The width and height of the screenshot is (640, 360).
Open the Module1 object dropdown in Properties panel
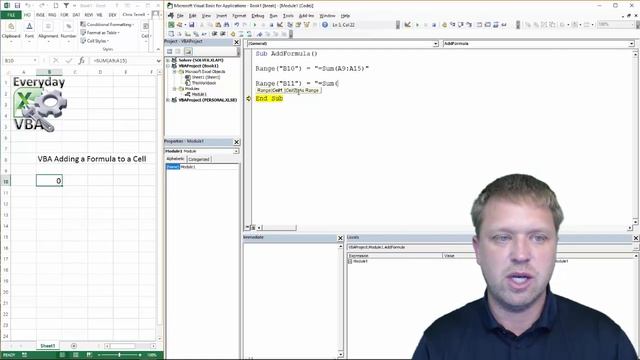(x=236, y=151)
